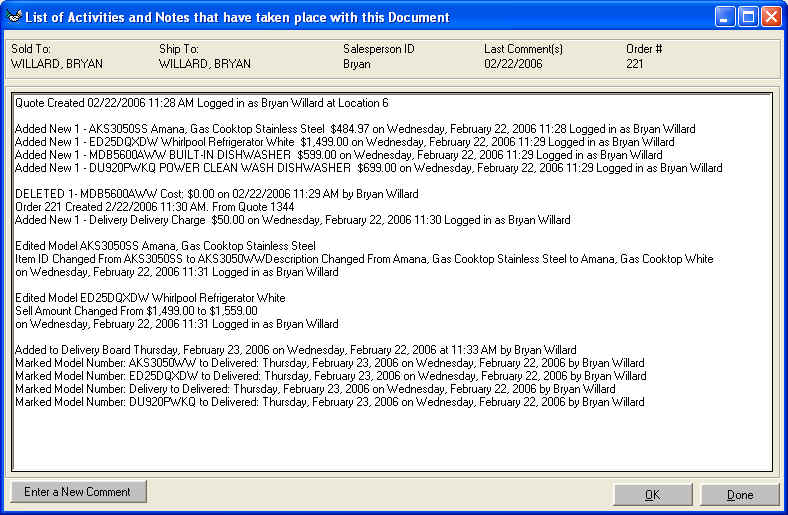Click the Order # value 221
The width and height of the screenshot is (788, 515).
coord(635,64)
